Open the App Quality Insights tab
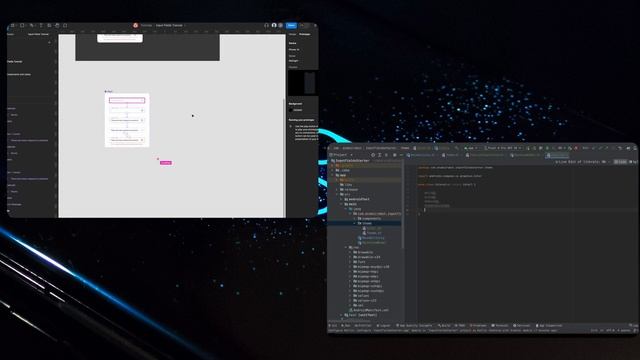Image resolution: width=640 pixels, height=360 pixels. (x=414, y=325)
